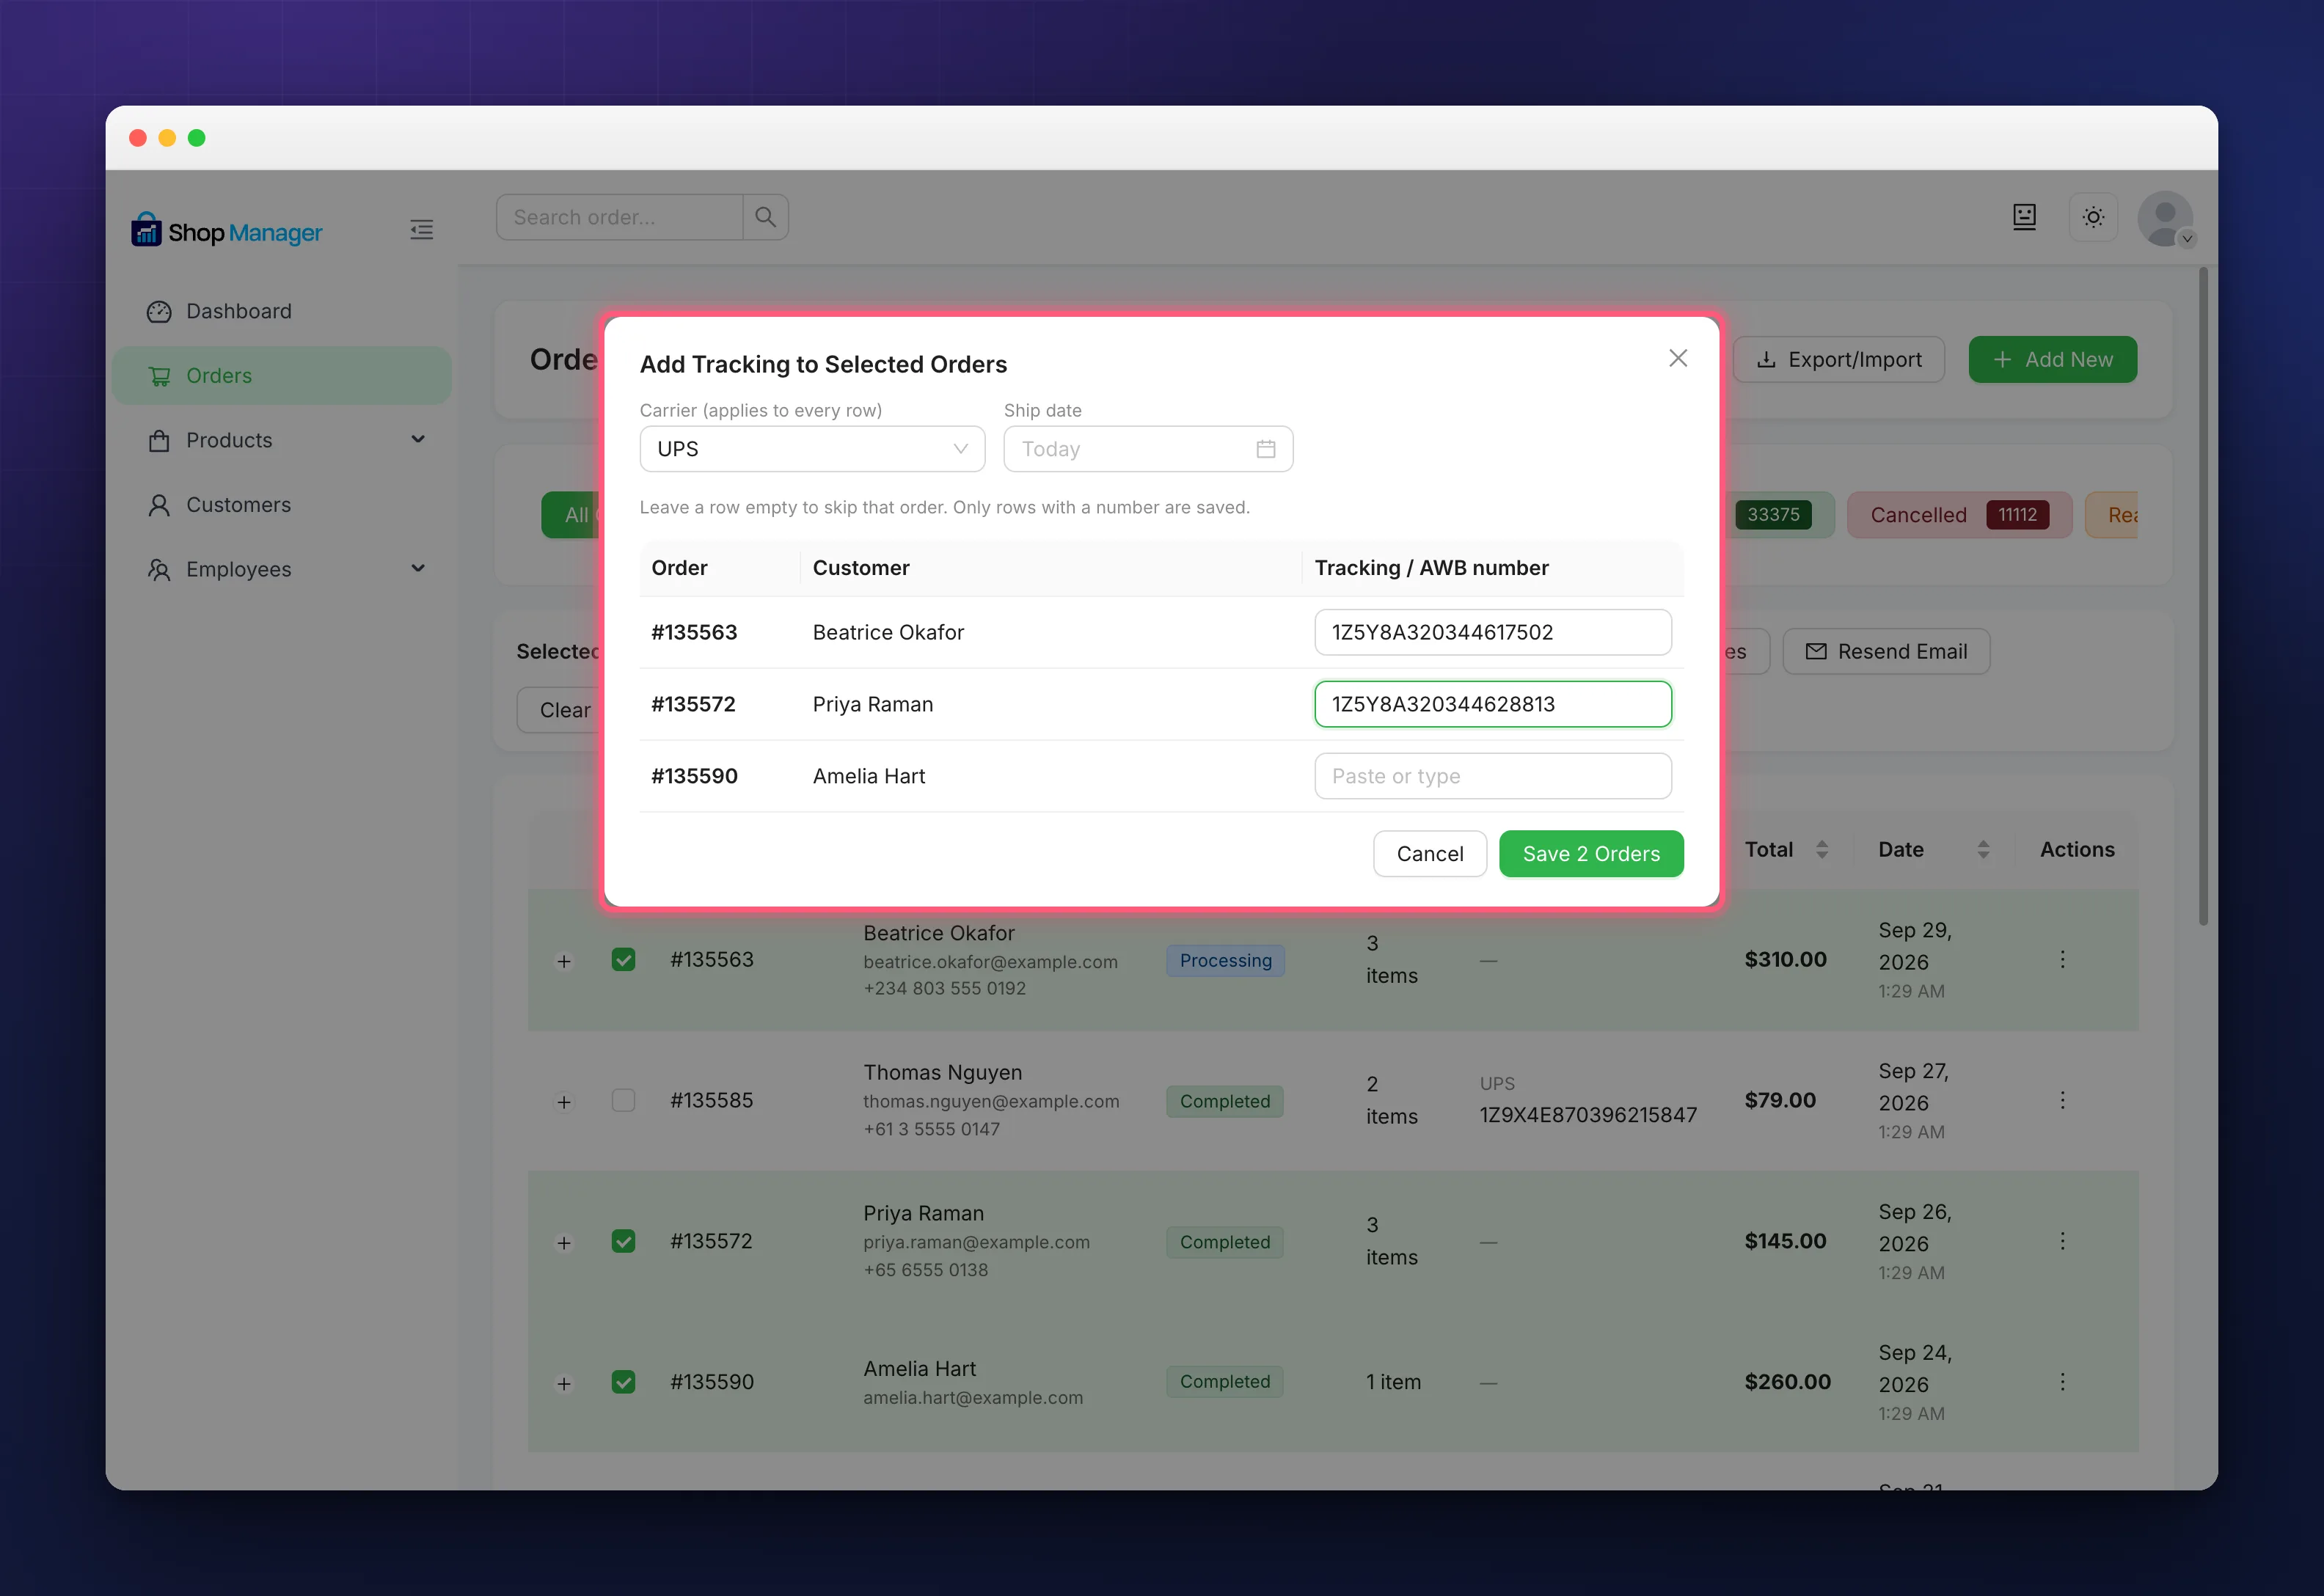The height and width of the screenshot is (1596, 2324).
Task: Edit tracking number for order #135563
Action: tap(1492, 632)
